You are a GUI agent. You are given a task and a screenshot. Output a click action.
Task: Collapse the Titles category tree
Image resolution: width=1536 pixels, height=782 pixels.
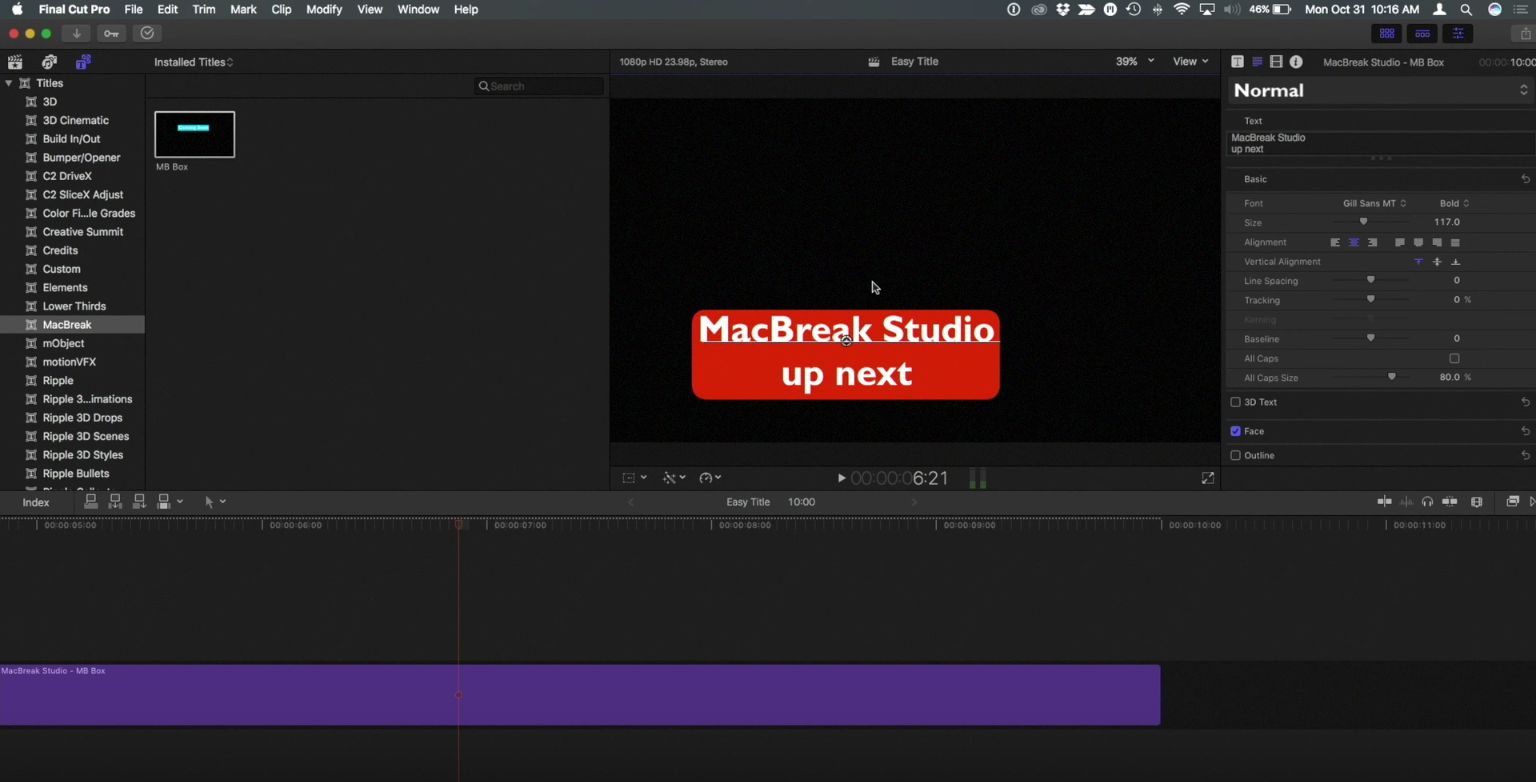[x=9, y=83]
